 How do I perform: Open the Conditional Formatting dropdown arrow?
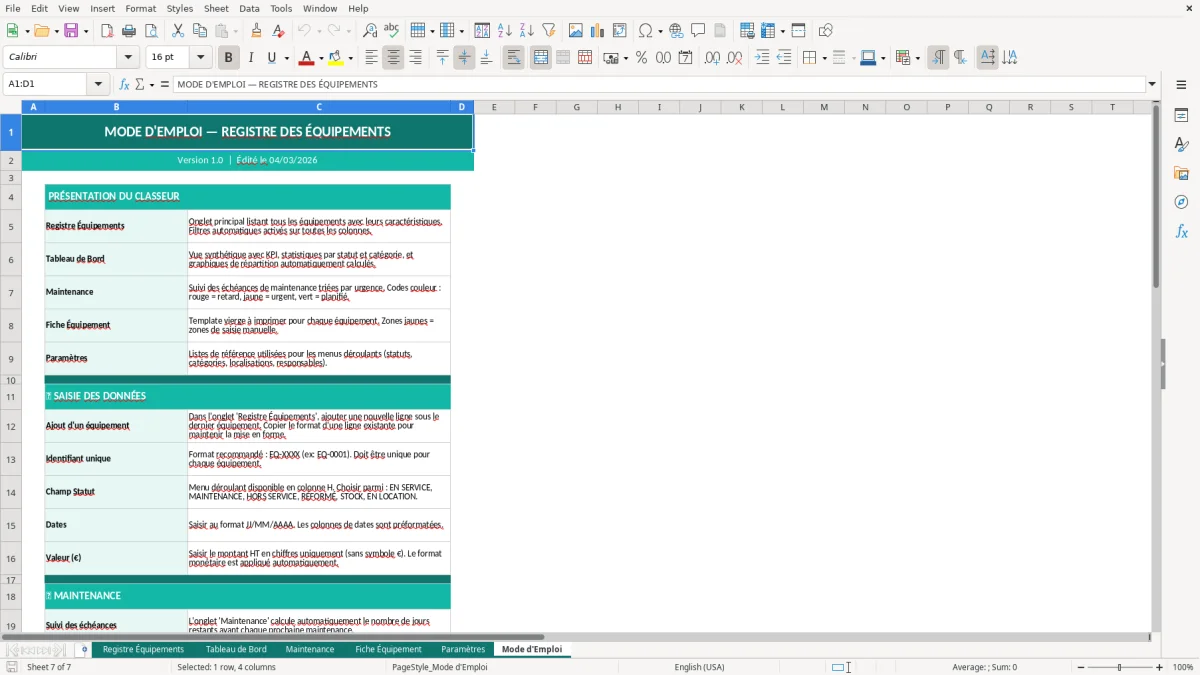(917, 58)
